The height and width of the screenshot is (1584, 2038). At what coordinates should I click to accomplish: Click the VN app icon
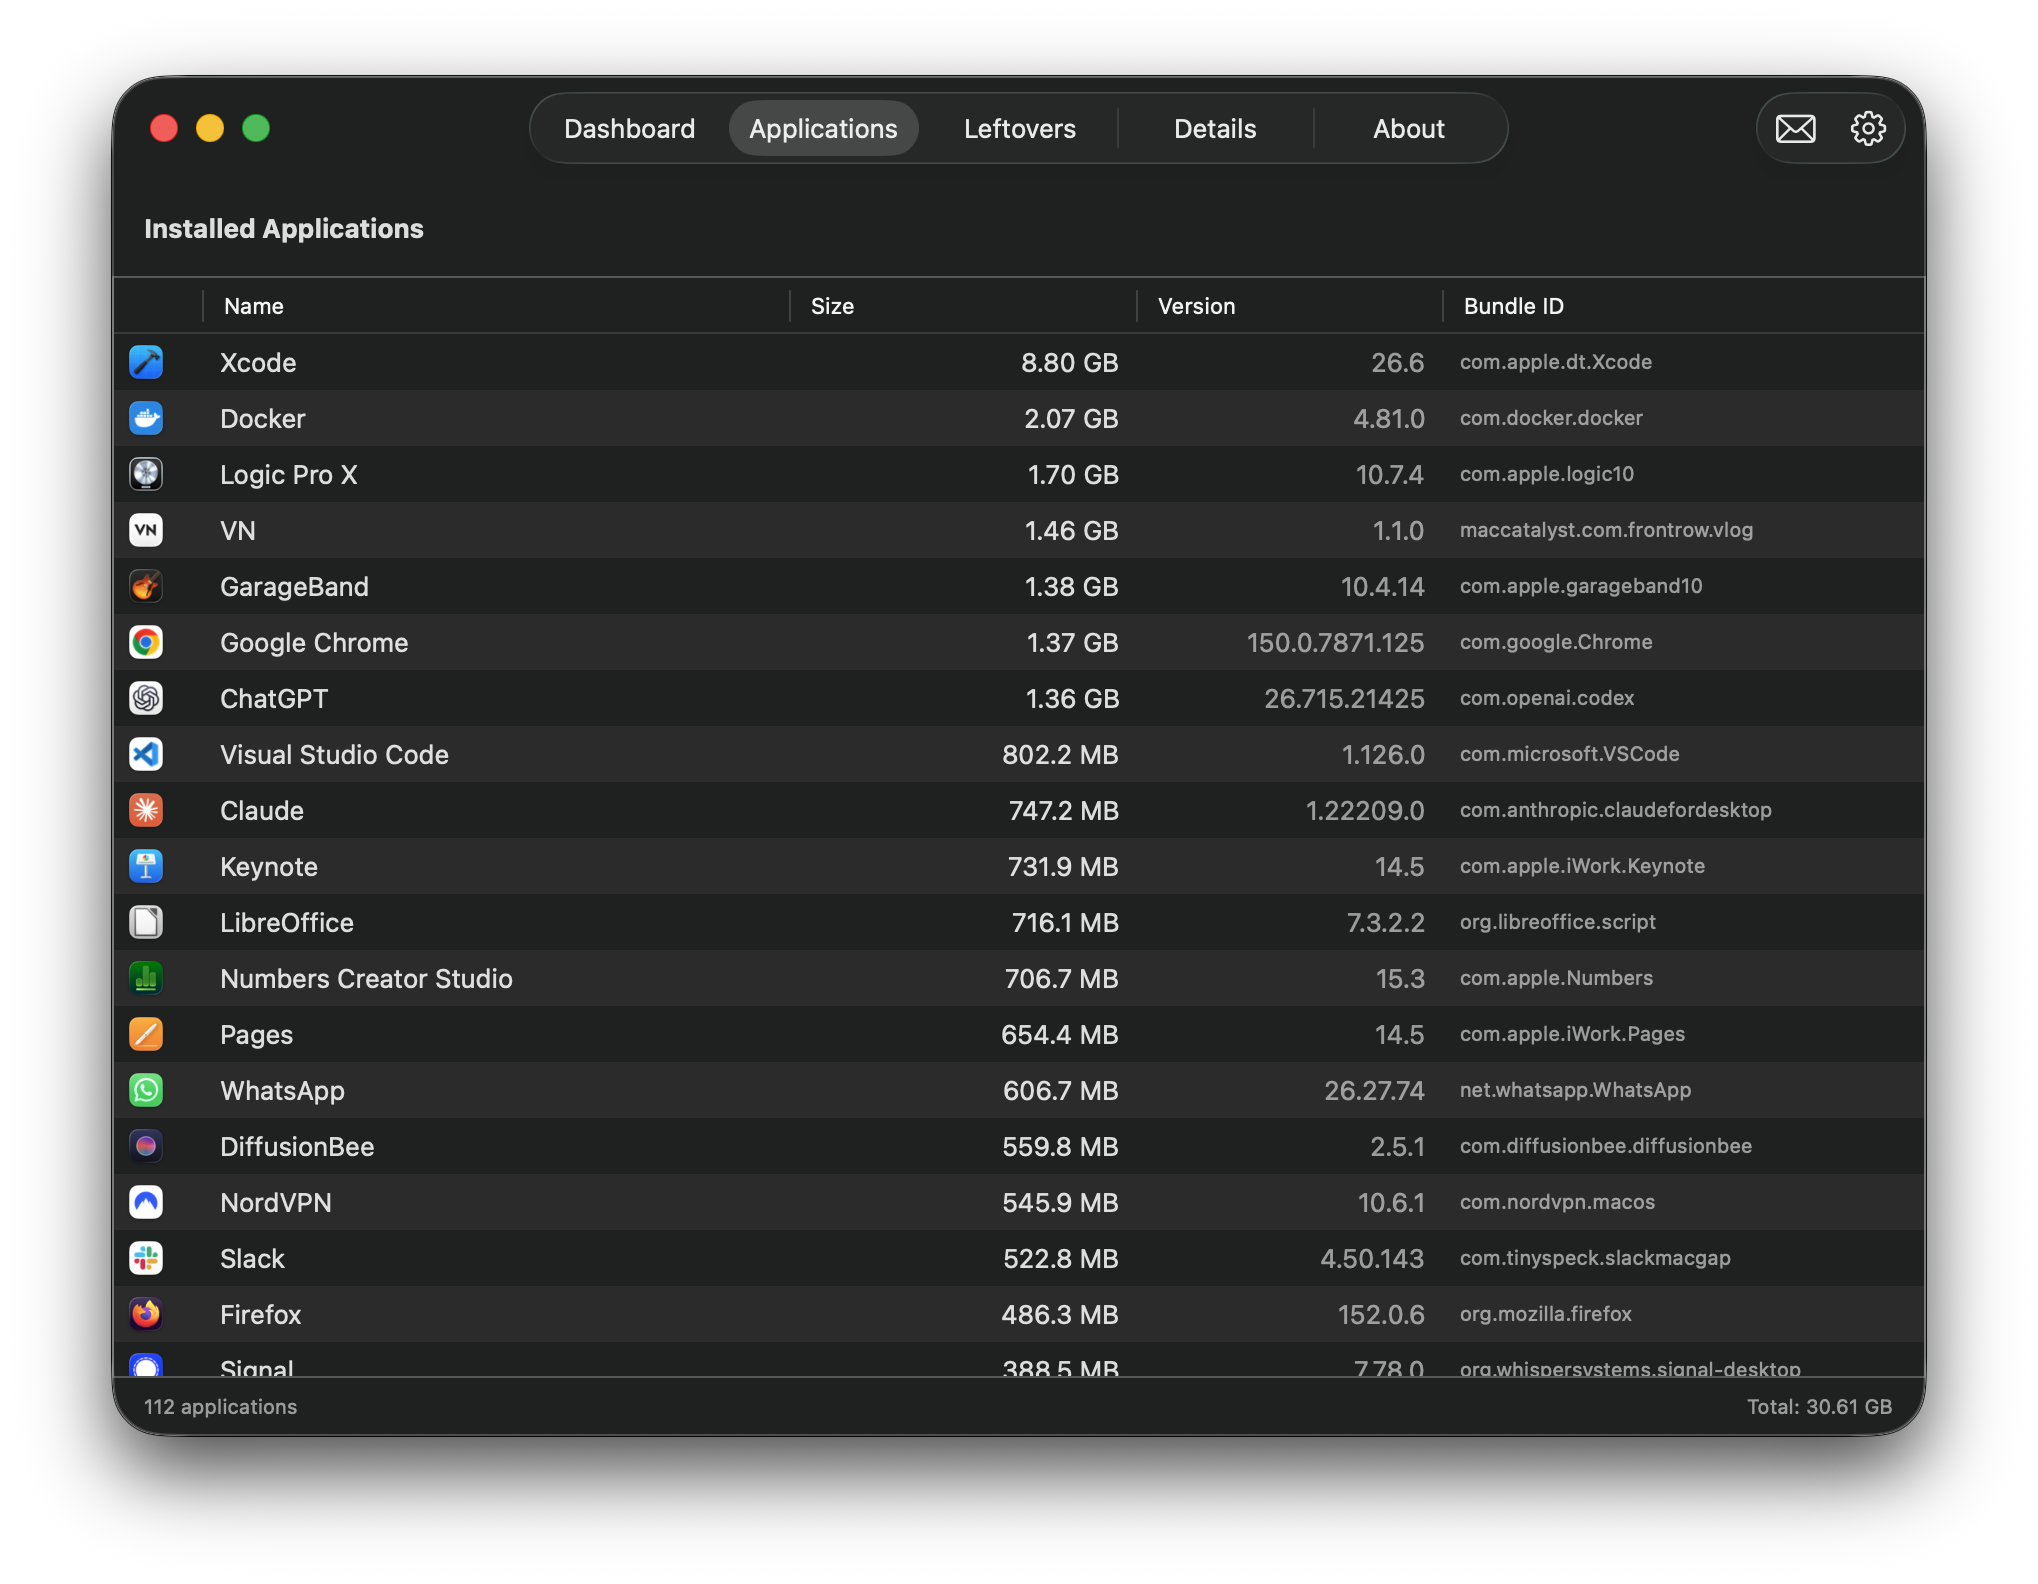pos(146,530)
